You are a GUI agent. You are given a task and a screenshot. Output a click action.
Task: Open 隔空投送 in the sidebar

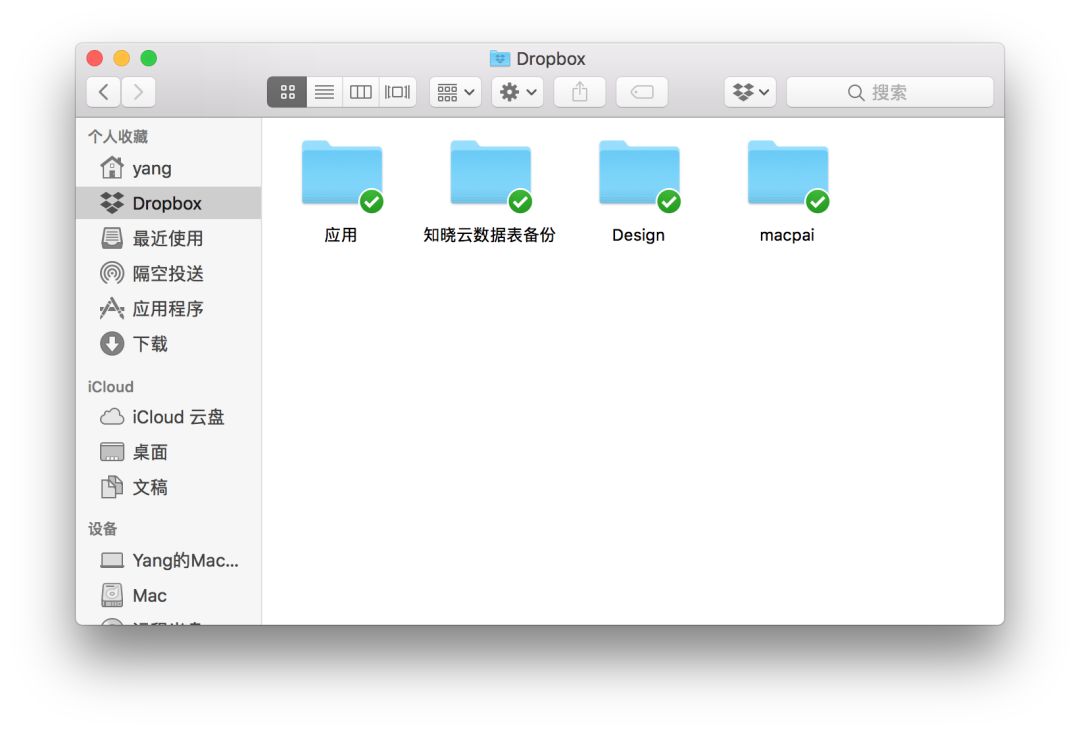point(167,273)
